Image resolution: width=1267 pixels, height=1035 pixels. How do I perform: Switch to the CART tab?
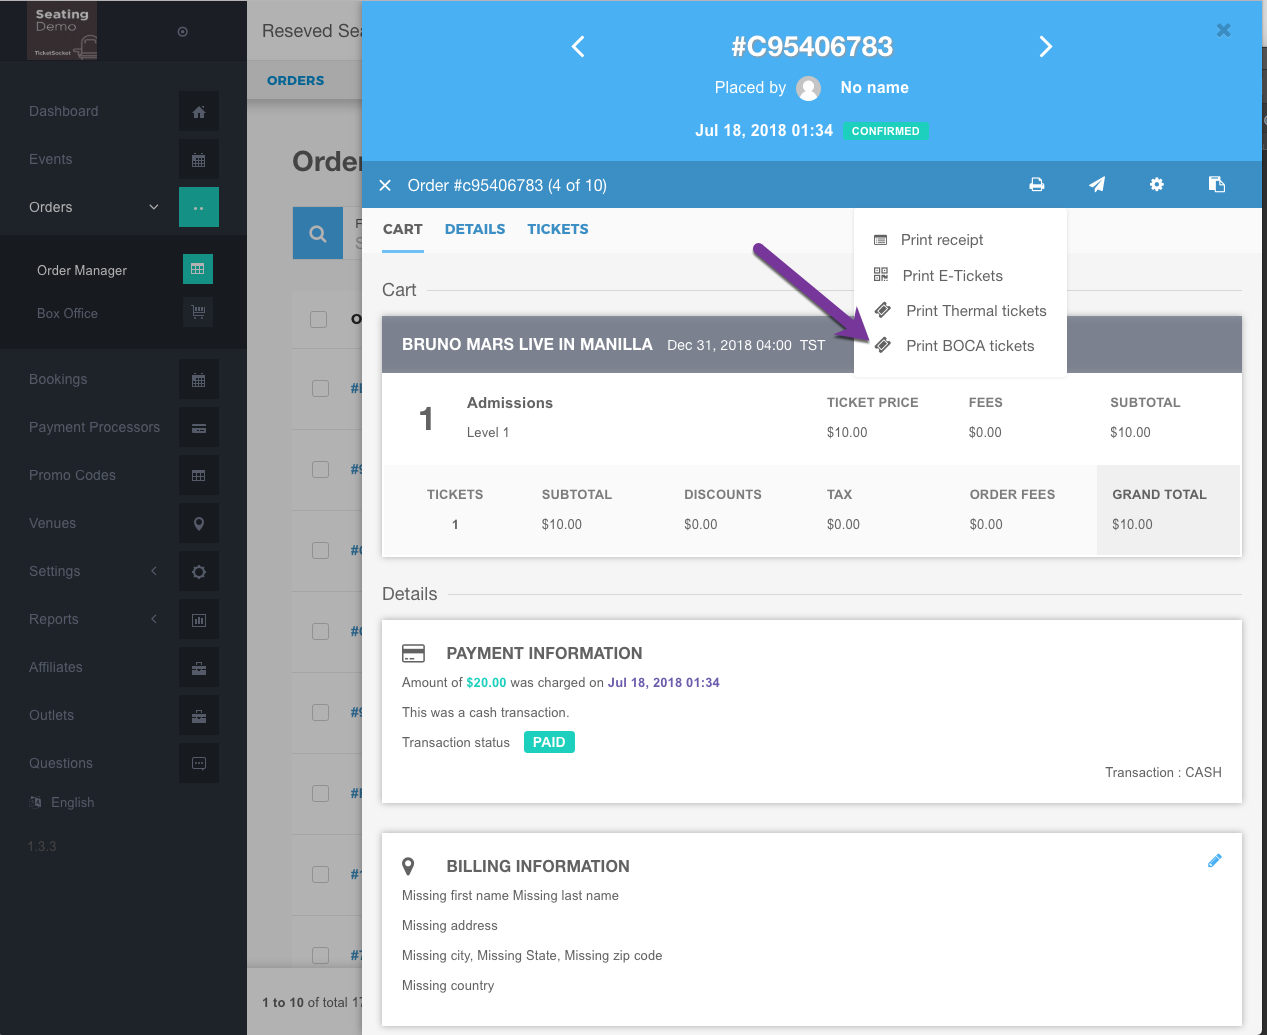[403, 229]
